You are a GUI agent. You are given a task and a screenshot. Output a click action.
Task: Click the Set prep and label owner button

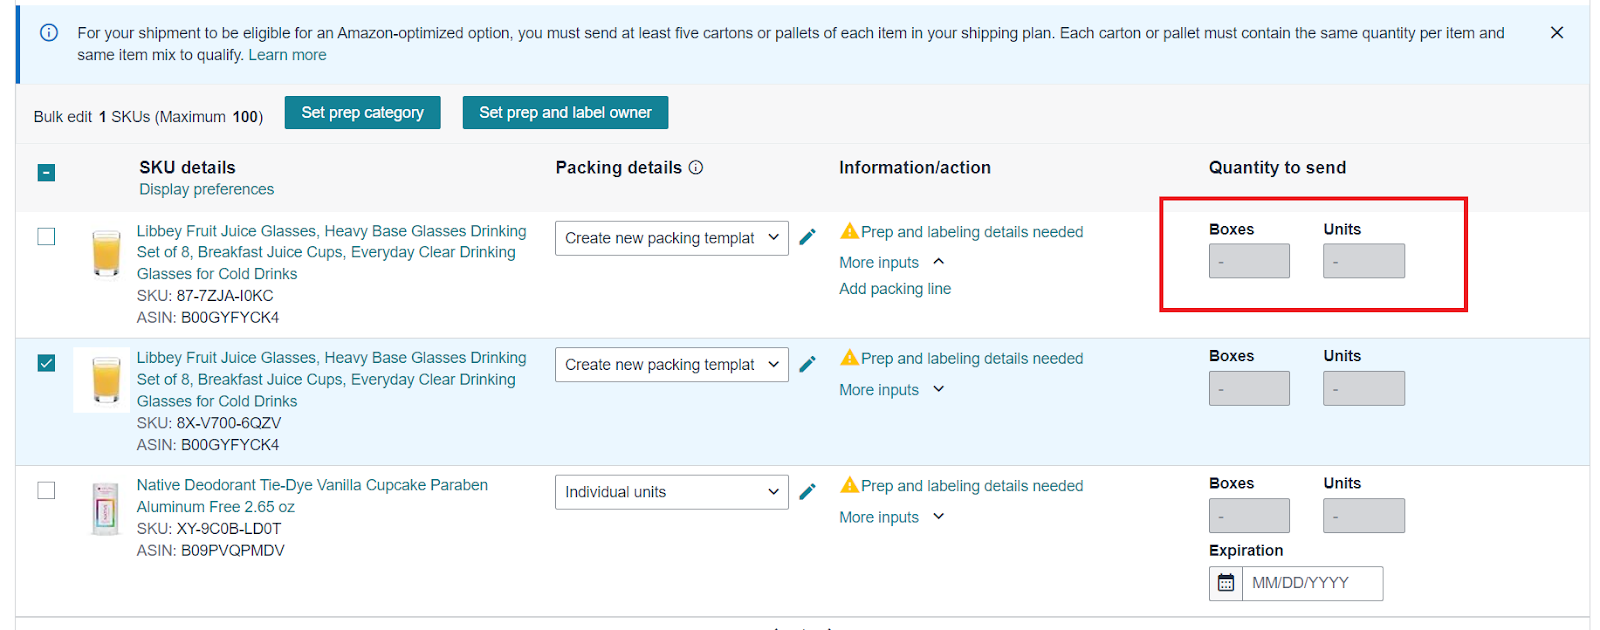point(565,112)
